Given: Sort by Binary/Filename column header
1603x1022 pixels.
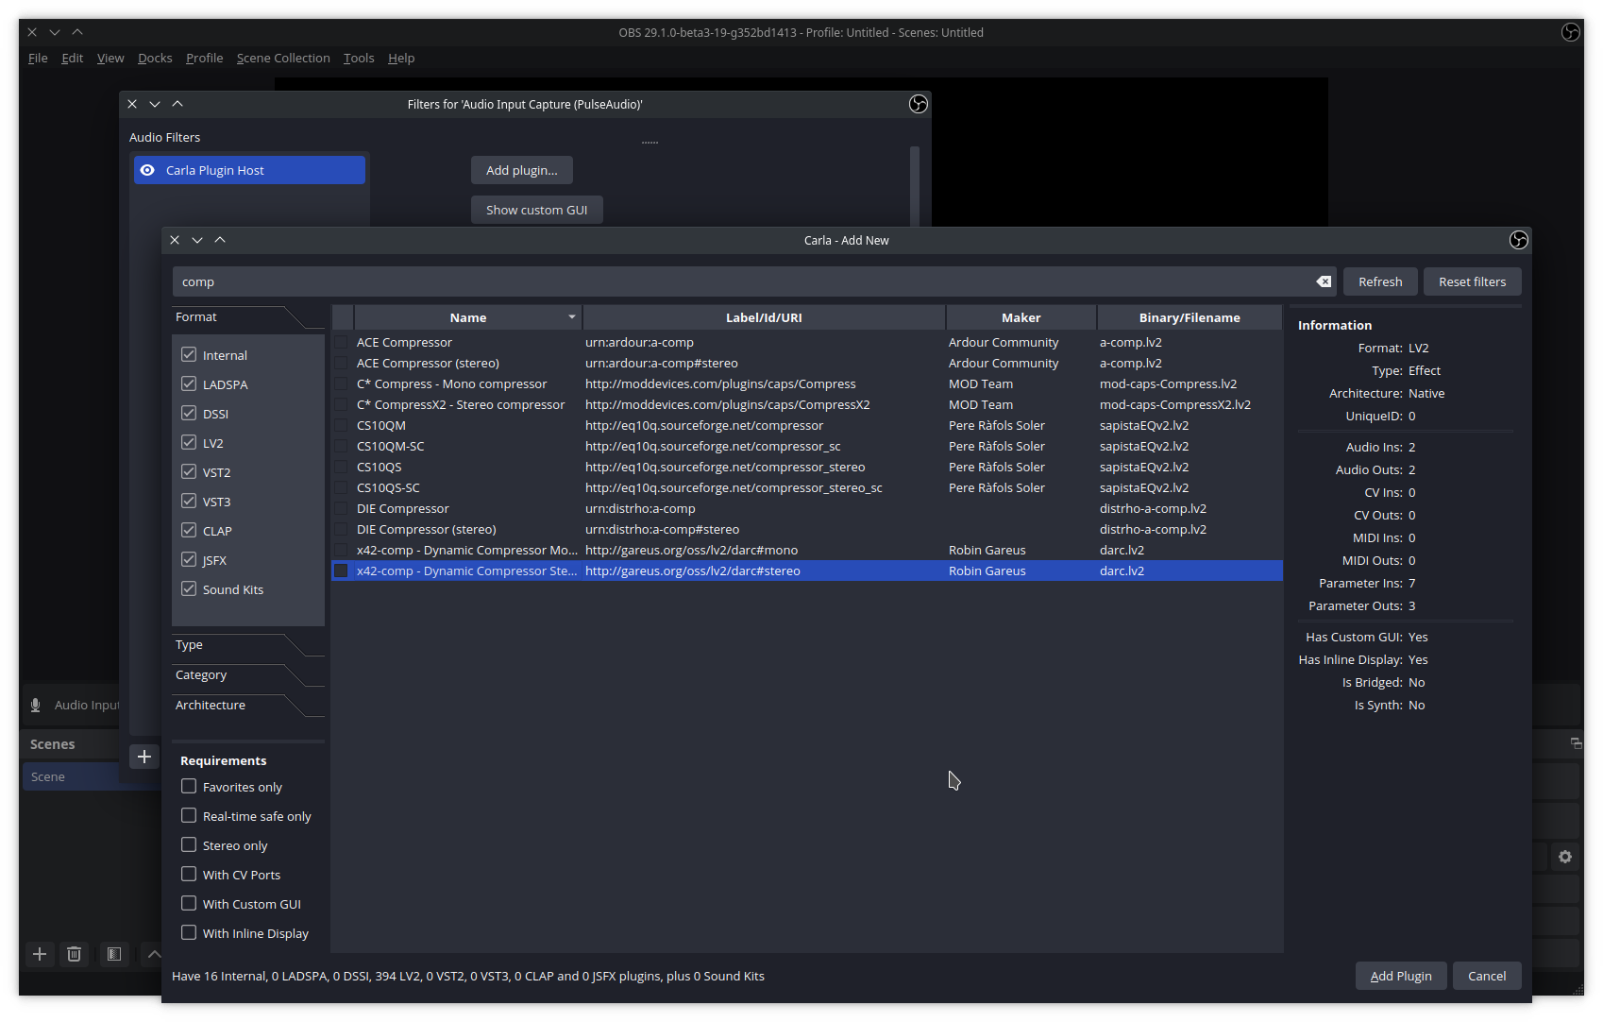Looking at the screenshot, I should [x=1189, y=318].
